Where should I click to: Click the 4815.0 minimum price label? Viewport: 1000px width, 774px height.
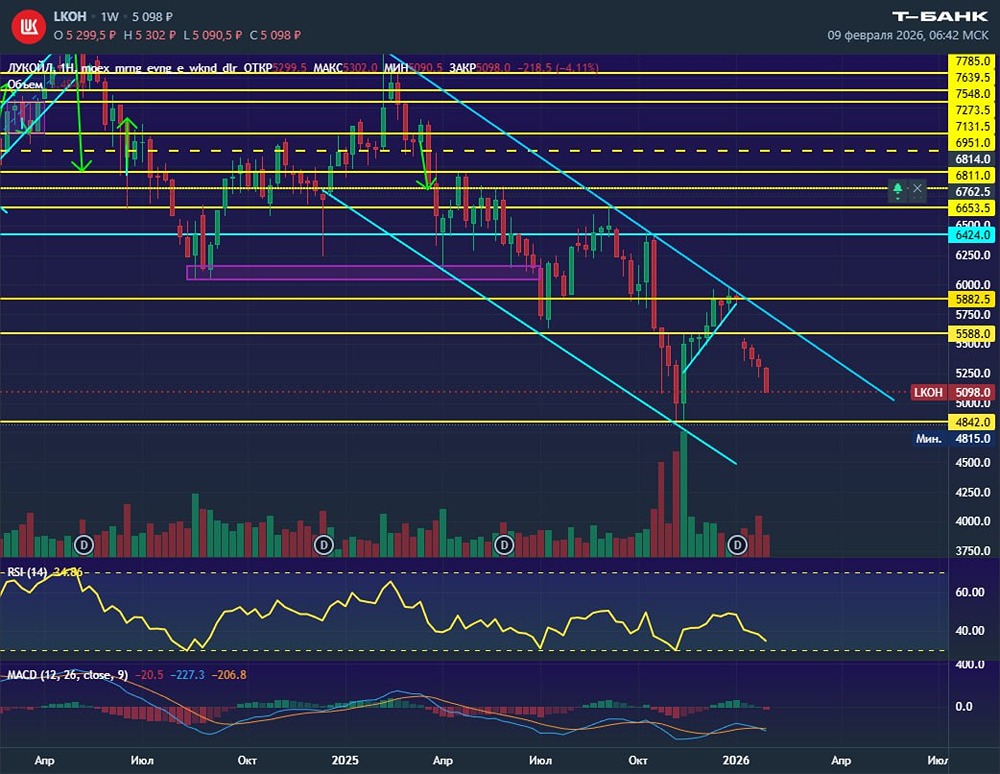click(x=973, y=439)
